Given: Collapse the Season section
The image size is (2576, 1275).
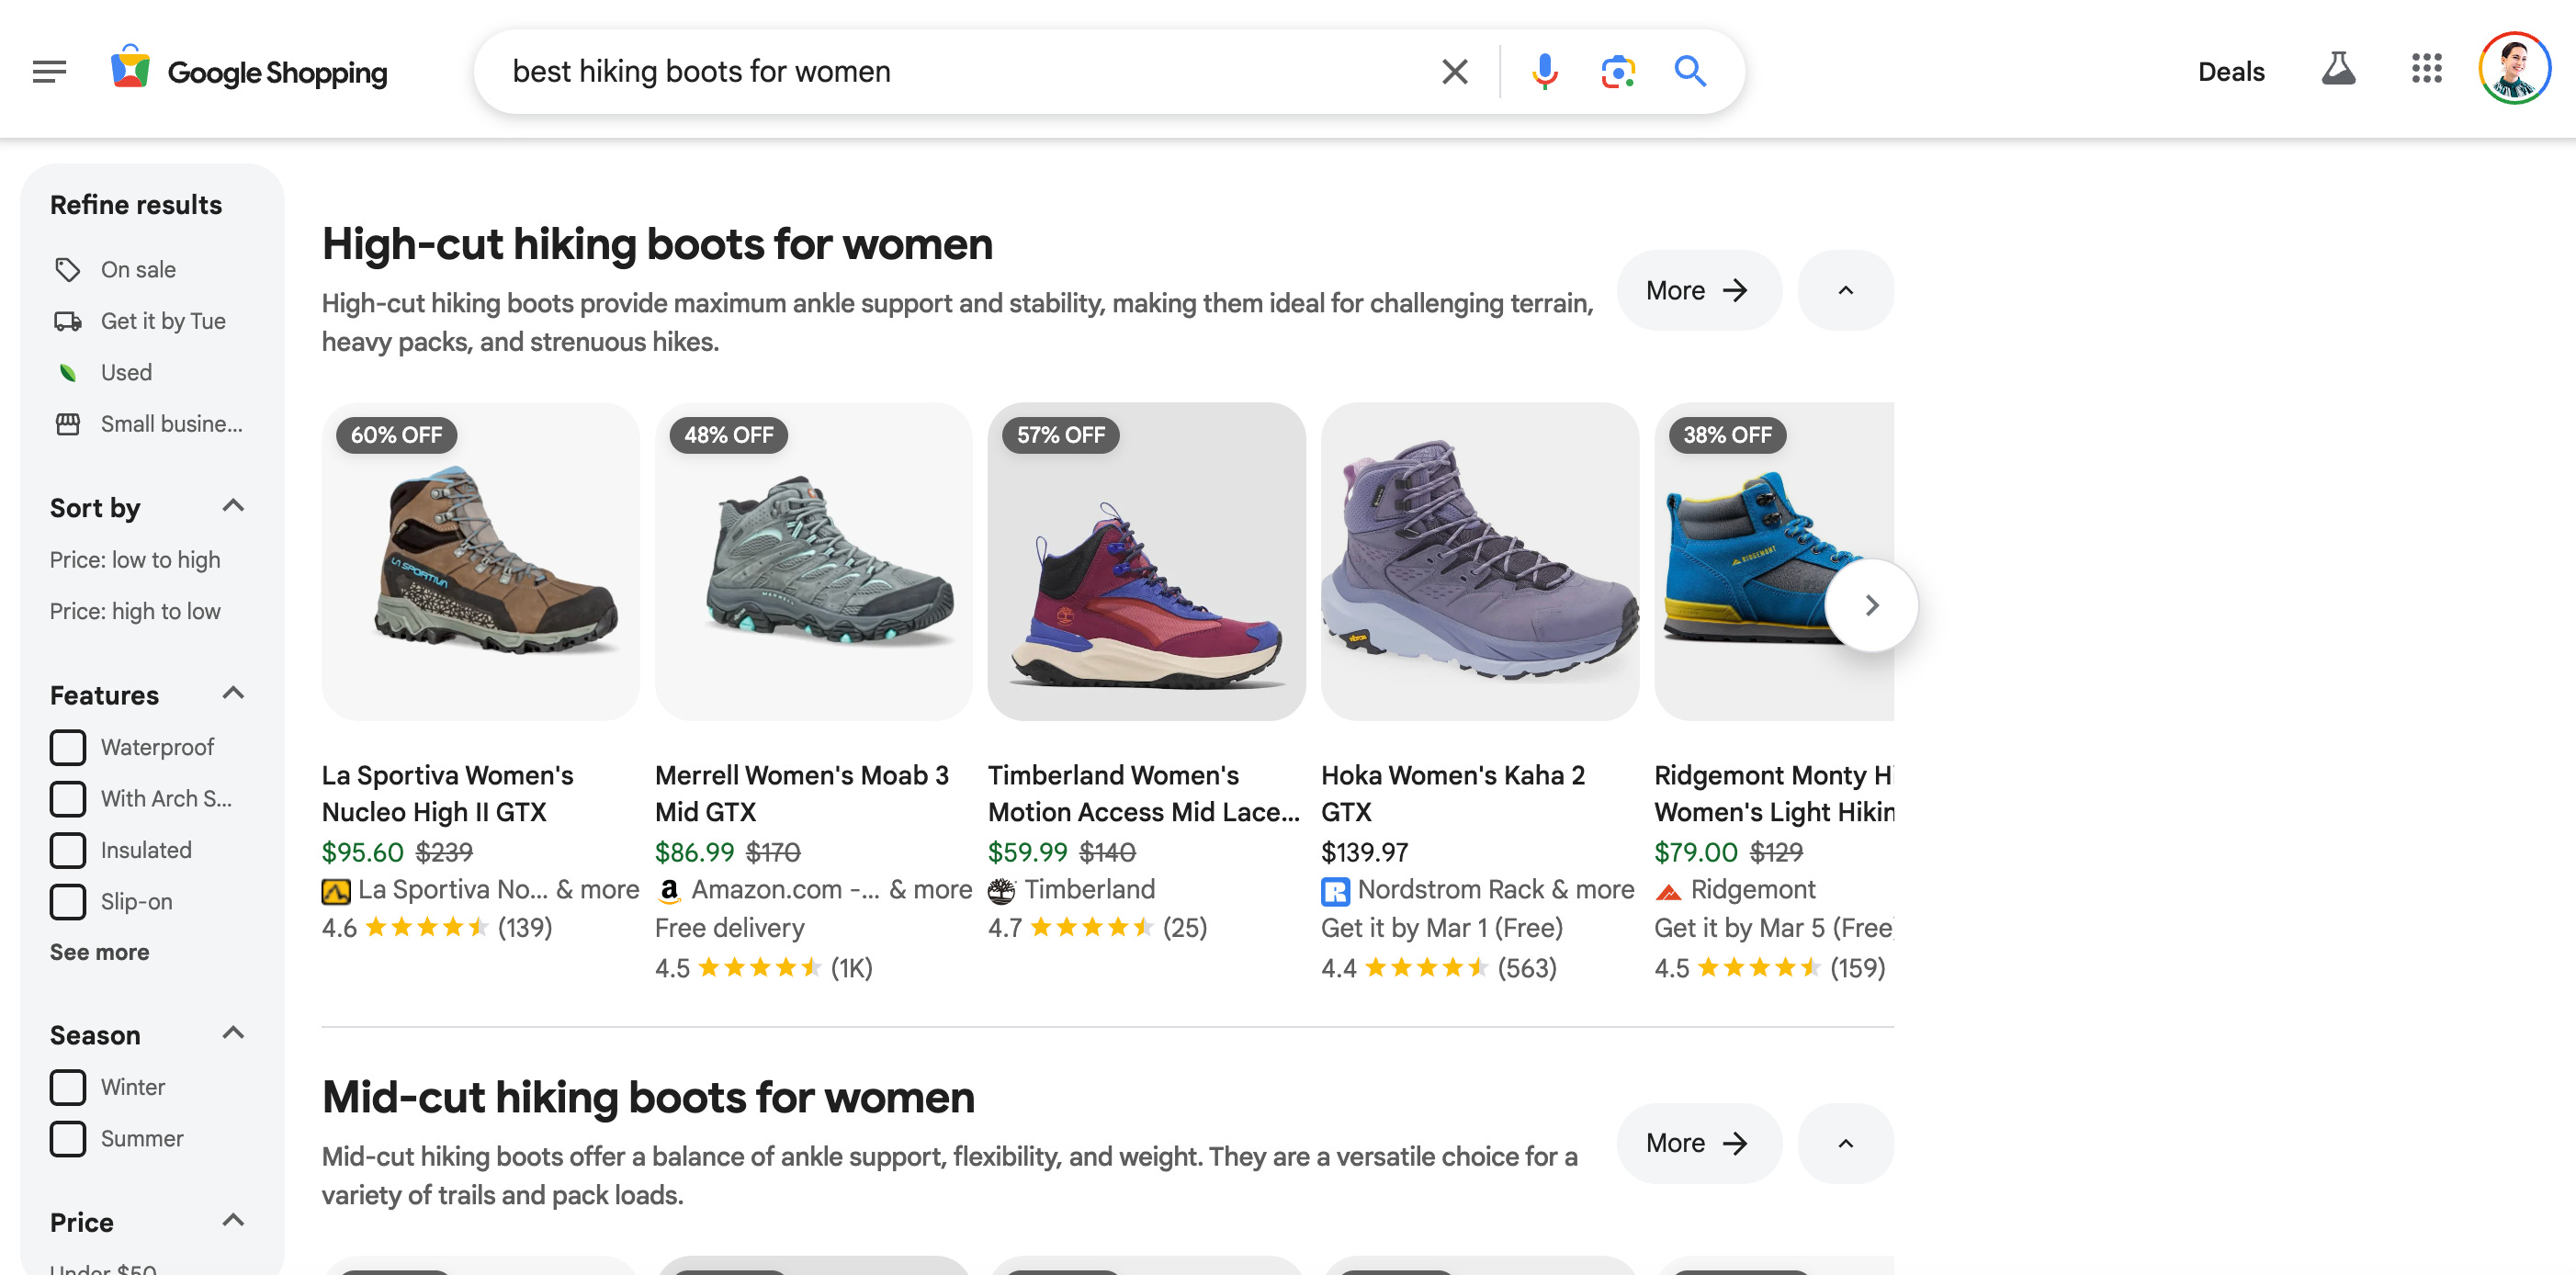Looking at the screenshot, I should [x=233, y=1033].
